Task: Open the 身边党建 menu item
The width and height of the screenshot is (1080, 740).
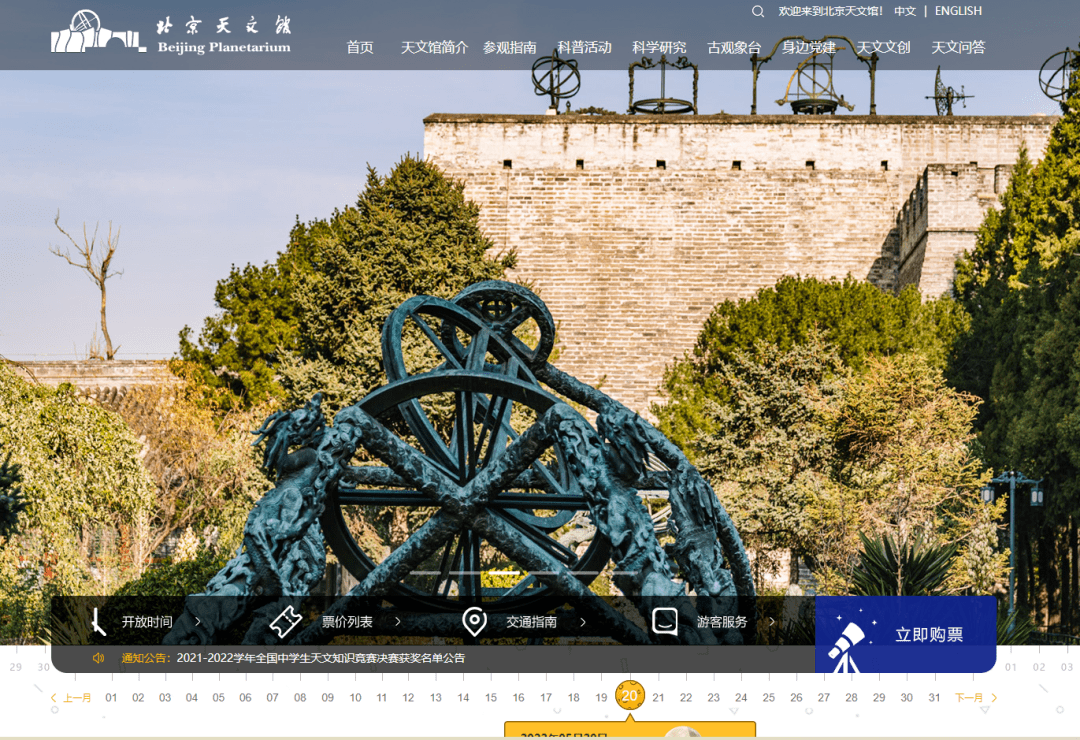Action: pos(809,47)
